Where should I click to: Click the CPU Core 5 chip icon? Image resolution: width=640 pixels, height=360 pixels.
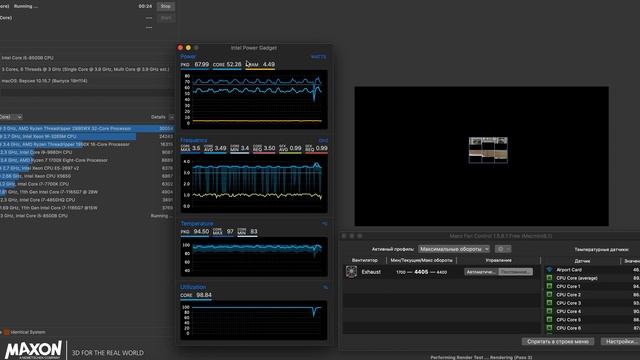click(549, 320)
